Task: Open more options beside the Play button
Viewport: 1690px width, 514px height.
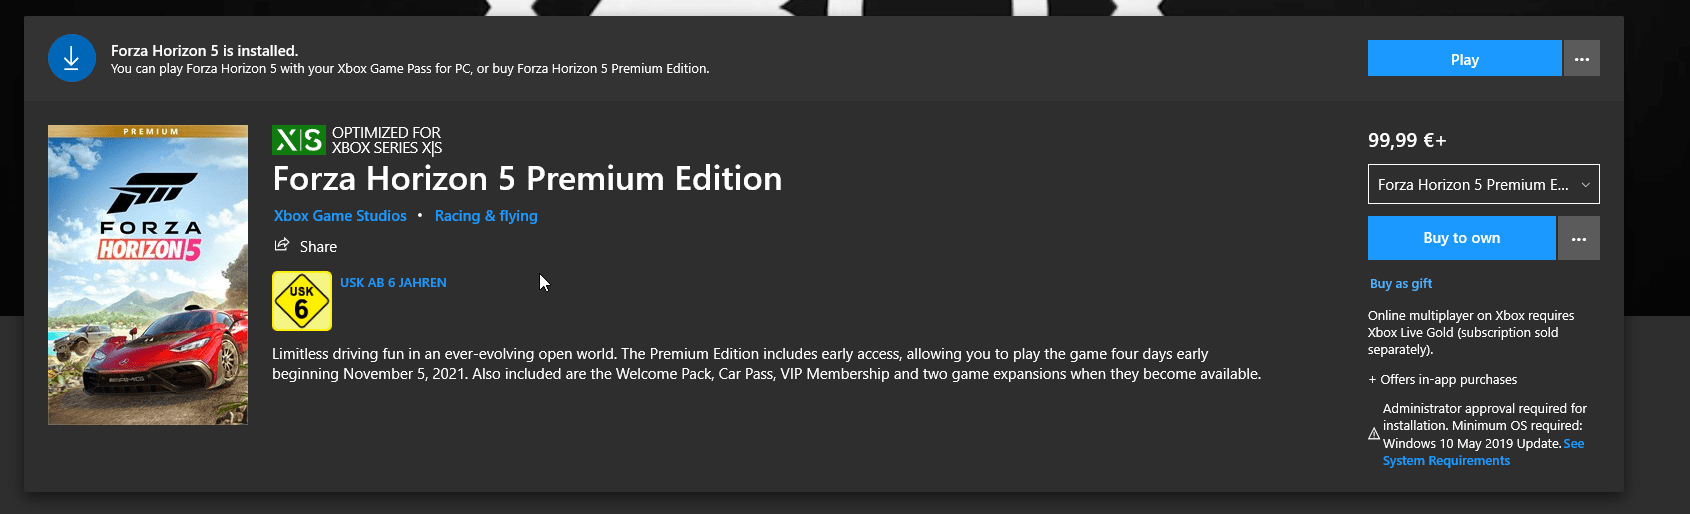Action: [1581, 59]
